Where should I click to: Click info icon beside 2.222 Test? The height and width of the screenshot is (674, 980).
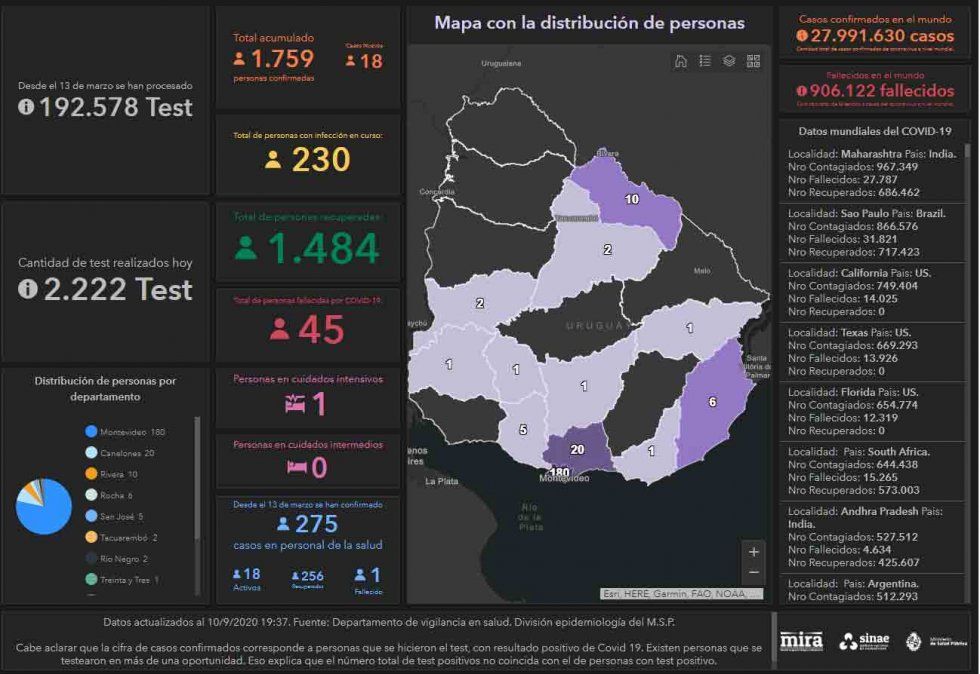(28, 289)
